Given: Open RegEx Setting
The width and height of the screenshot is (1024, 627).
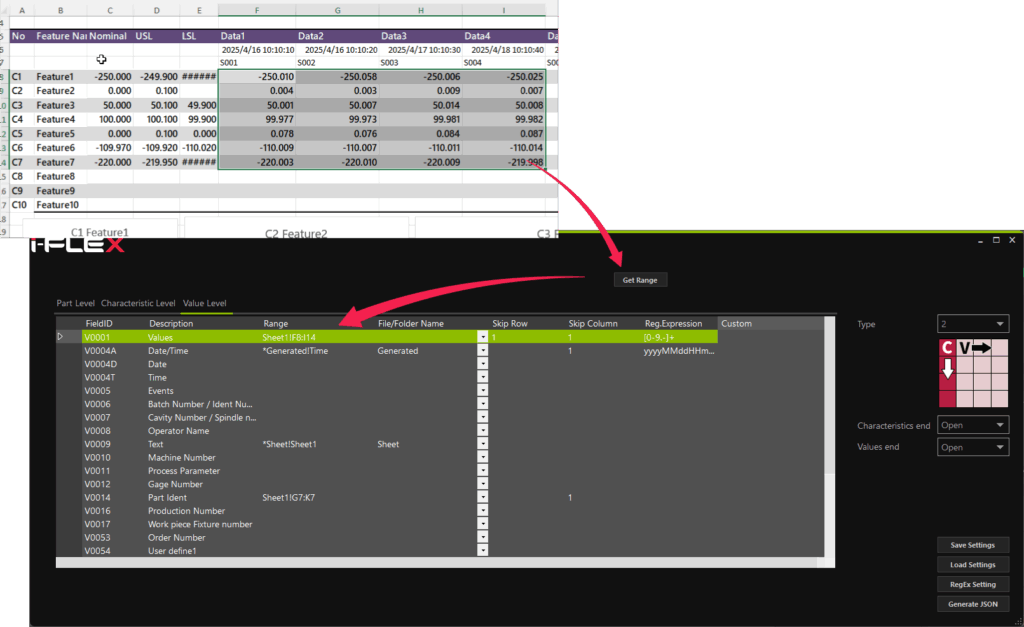Looking at the screenshot, I should [x=972, y=584].
